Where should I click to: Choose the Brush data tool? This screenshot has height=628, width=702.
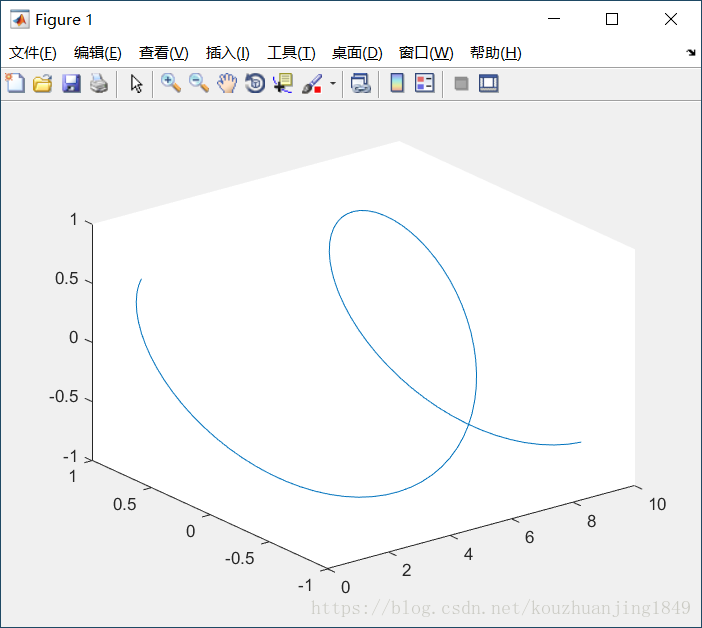(312, 83)
